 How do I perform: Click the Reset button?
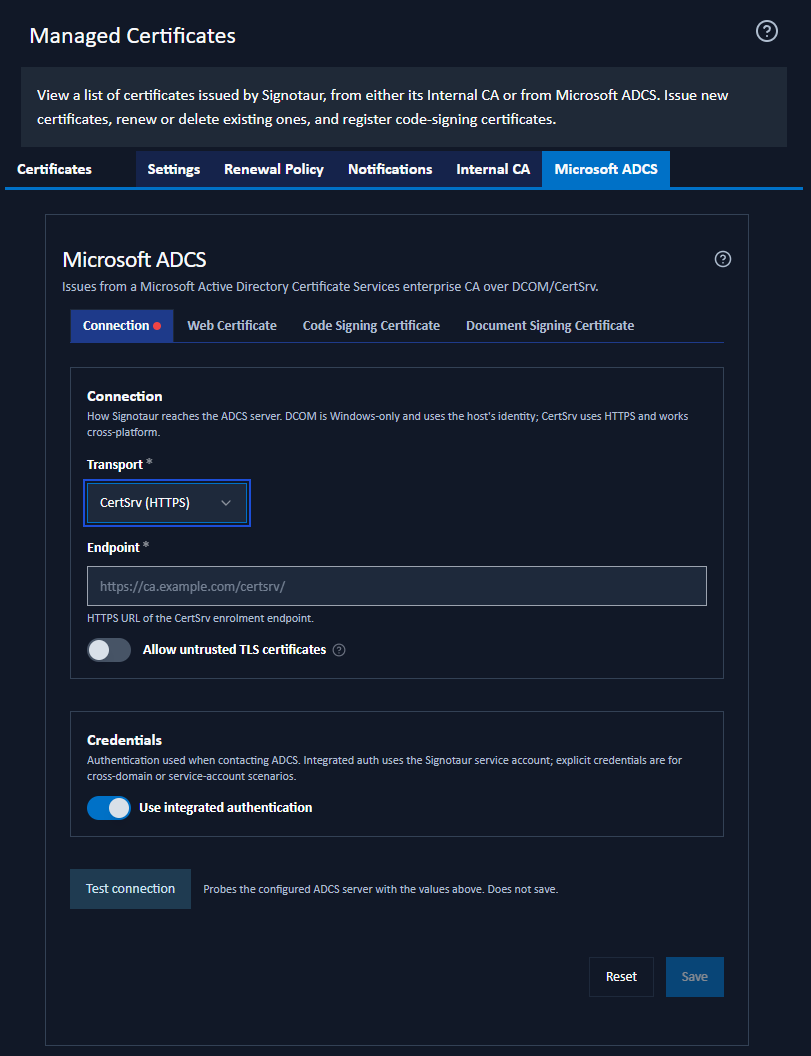[x=621, y=977]
